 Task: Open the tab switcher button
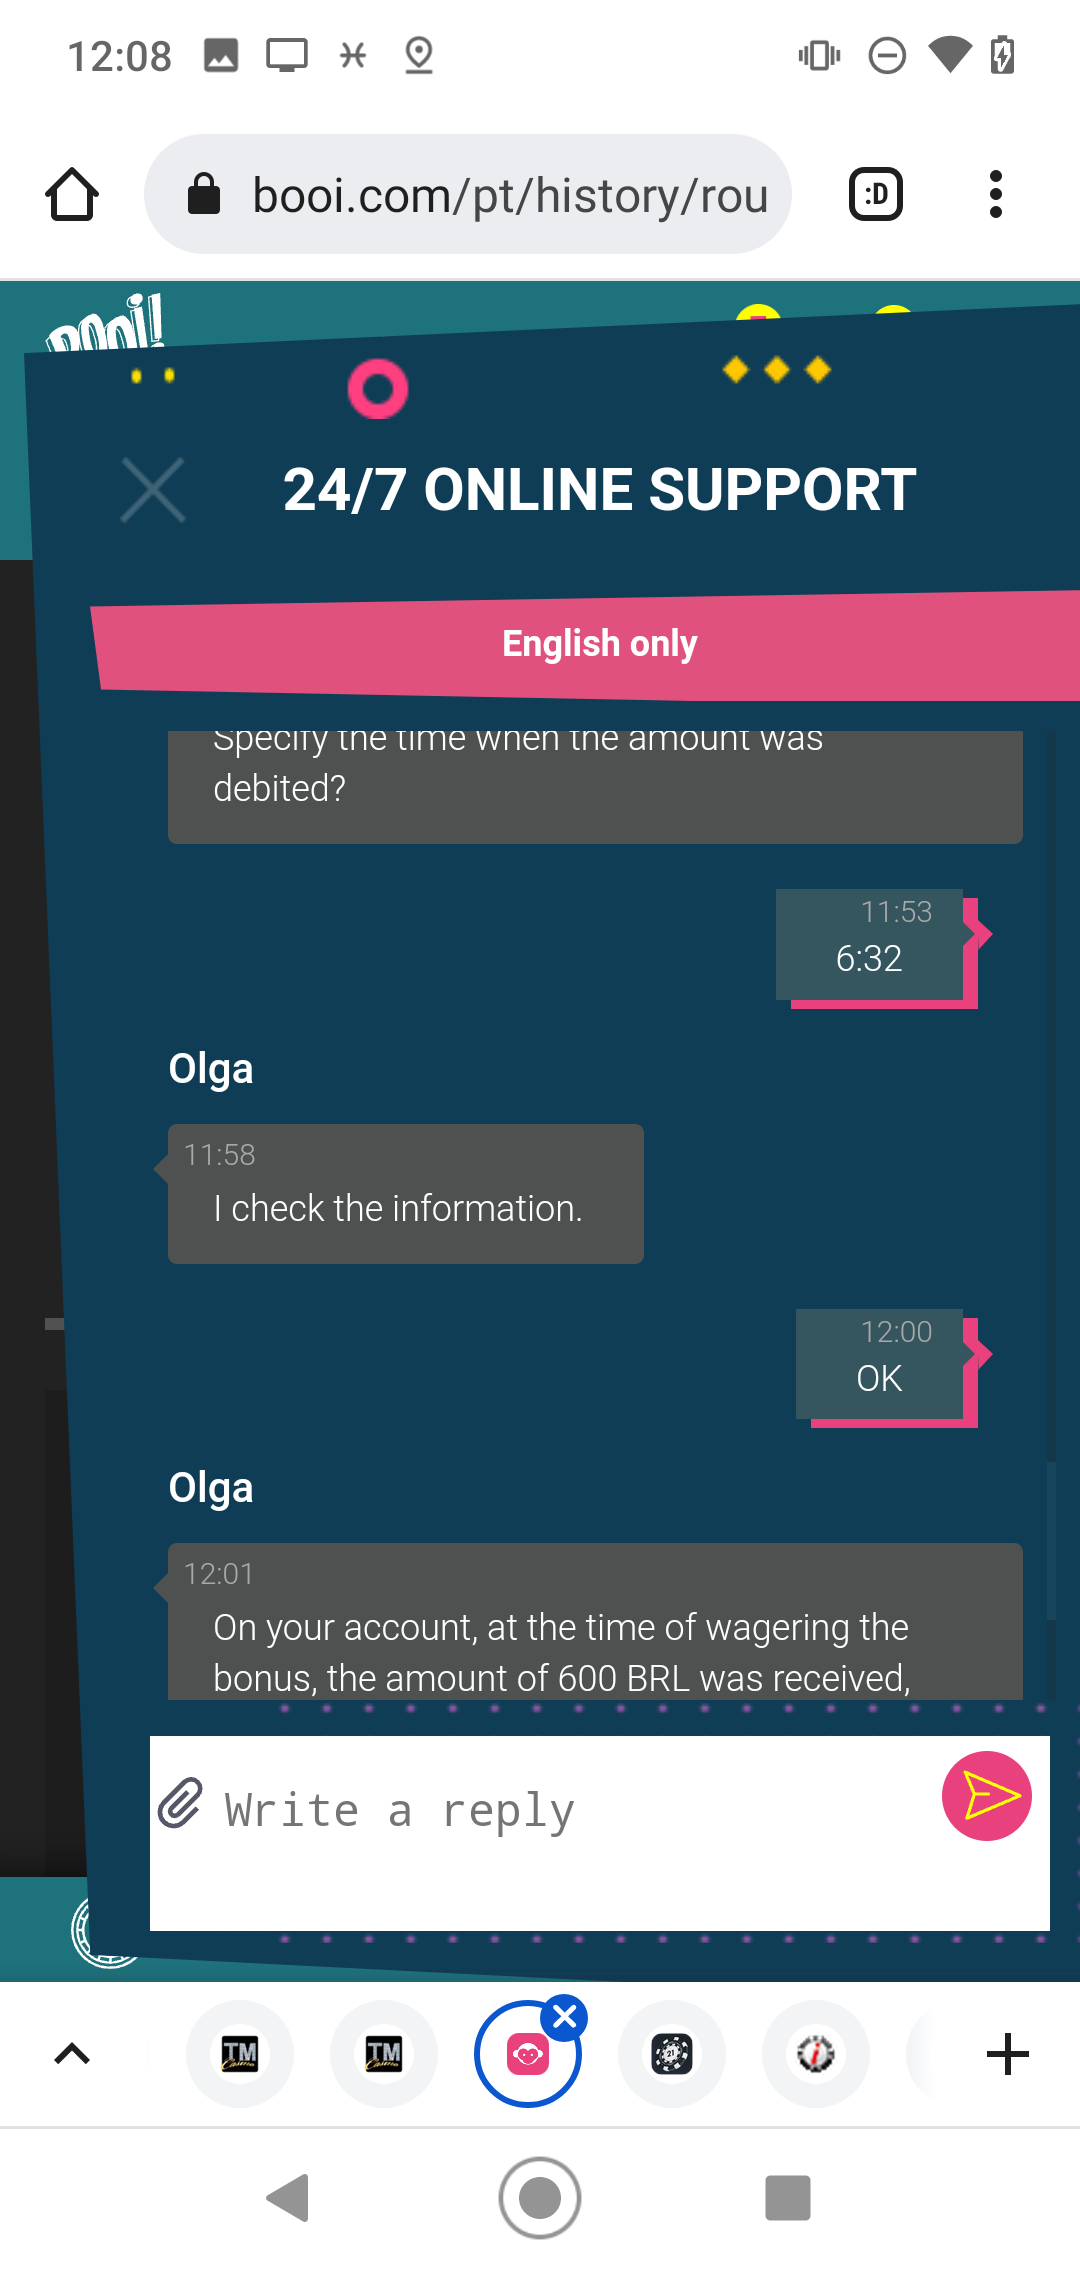tap(876, 194)
